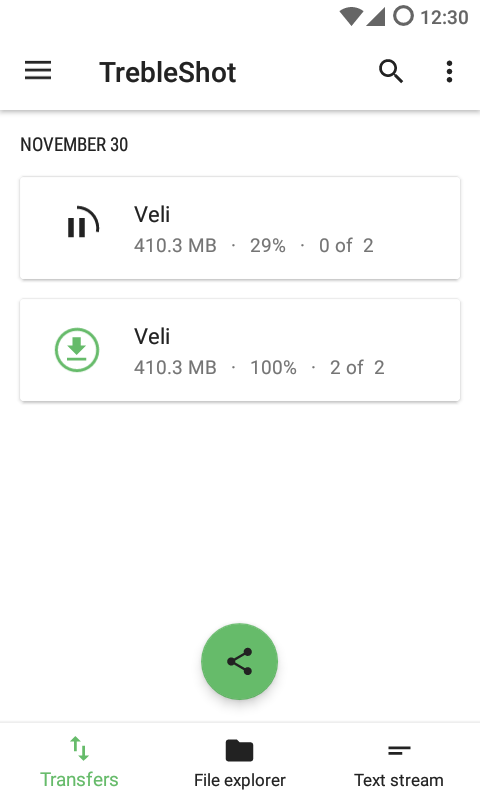Tap the NOVEMBER 30 date header
Viewport: 480px width, 800px height.
[74, 144]
